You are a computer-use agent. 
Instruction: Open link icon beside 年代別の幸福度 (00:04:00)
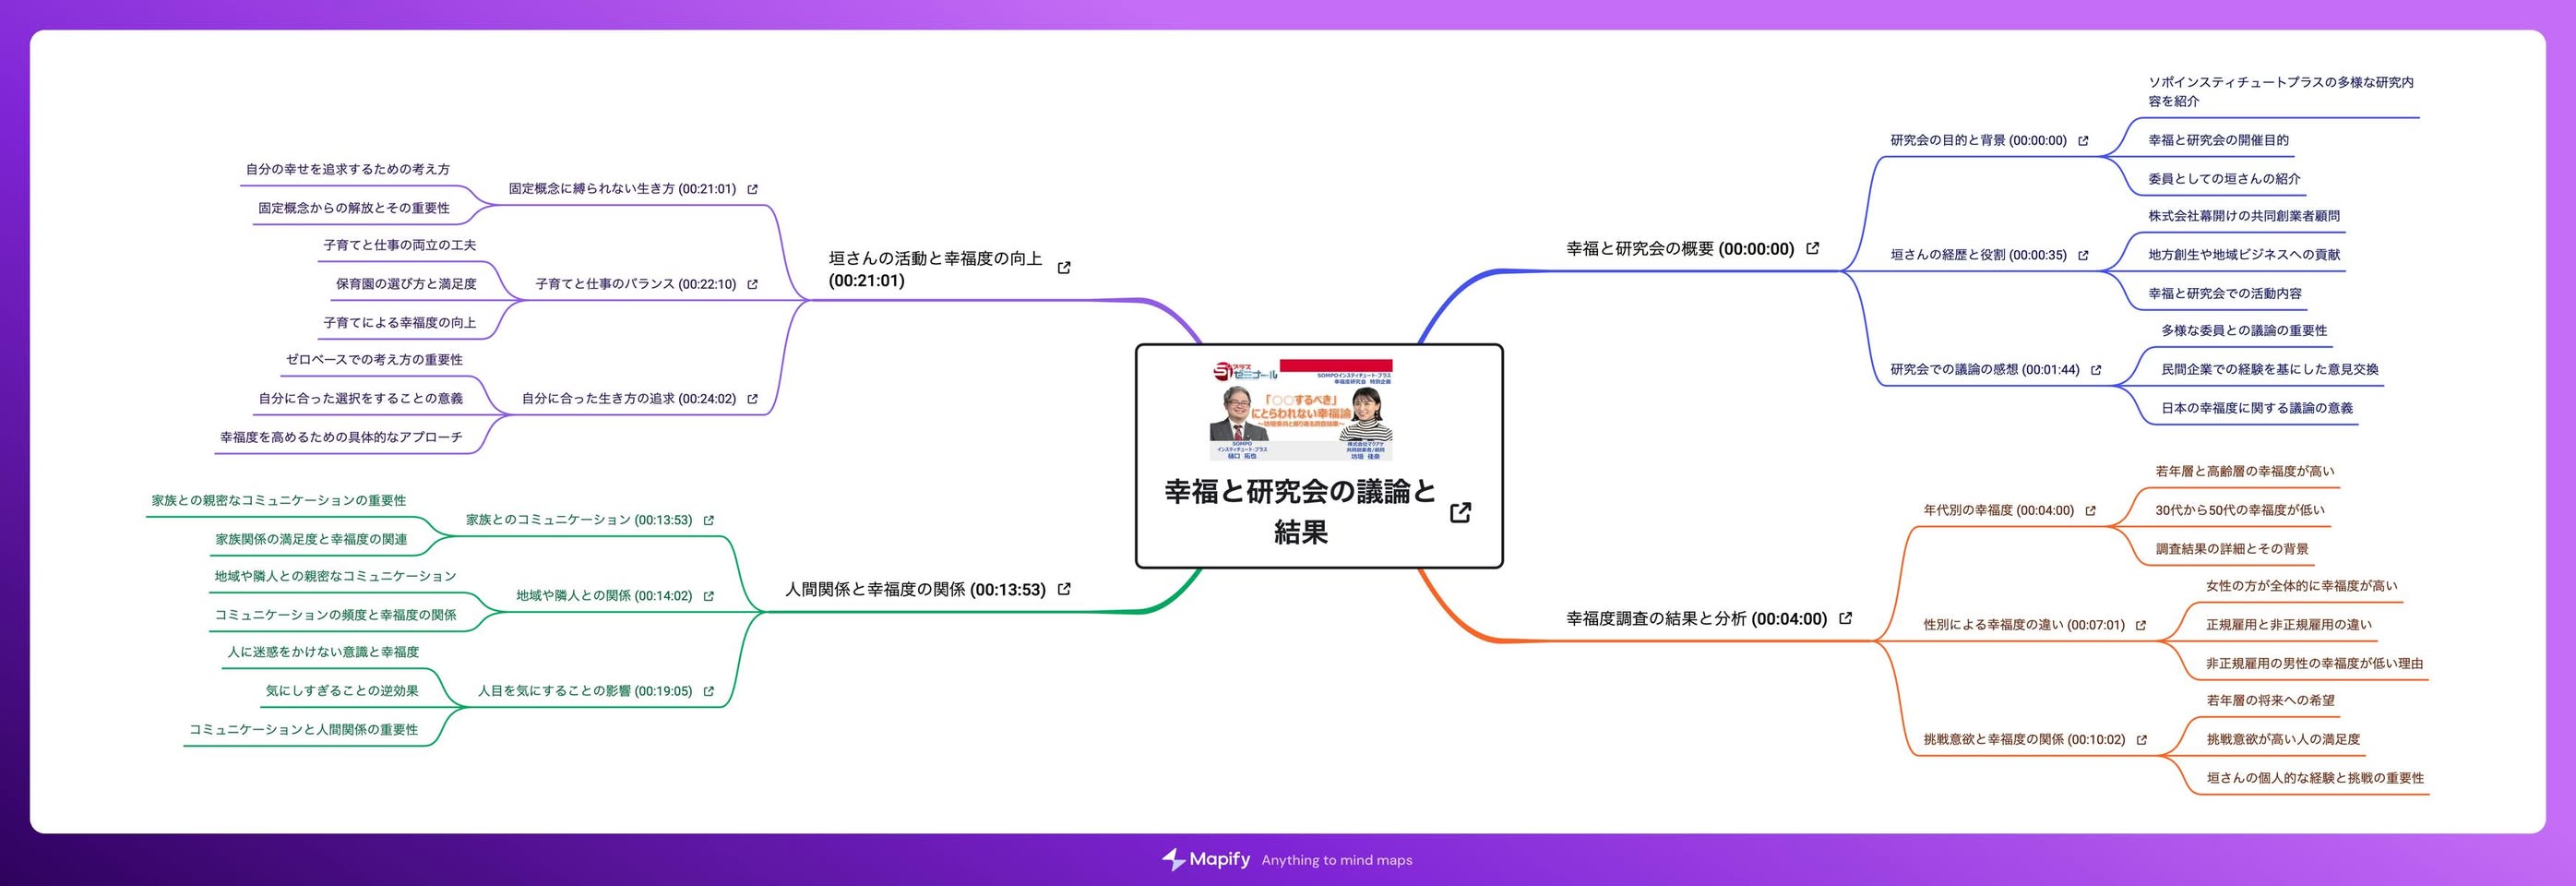[2090, 511]
